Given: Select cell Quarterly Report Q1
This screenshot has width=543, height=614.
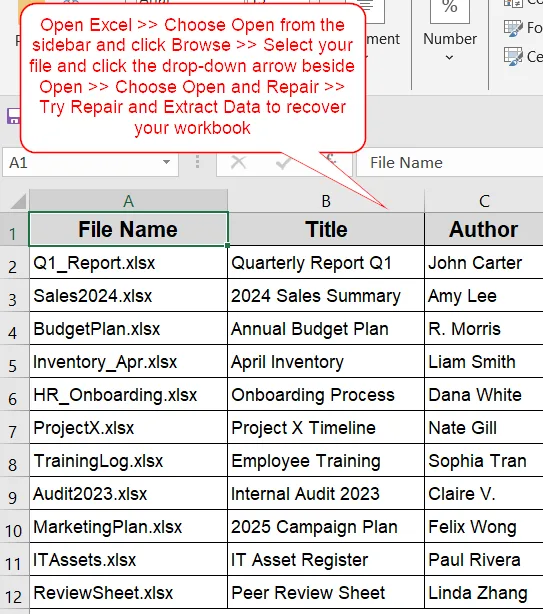Looking at the screenshot, I should [326, 262].
